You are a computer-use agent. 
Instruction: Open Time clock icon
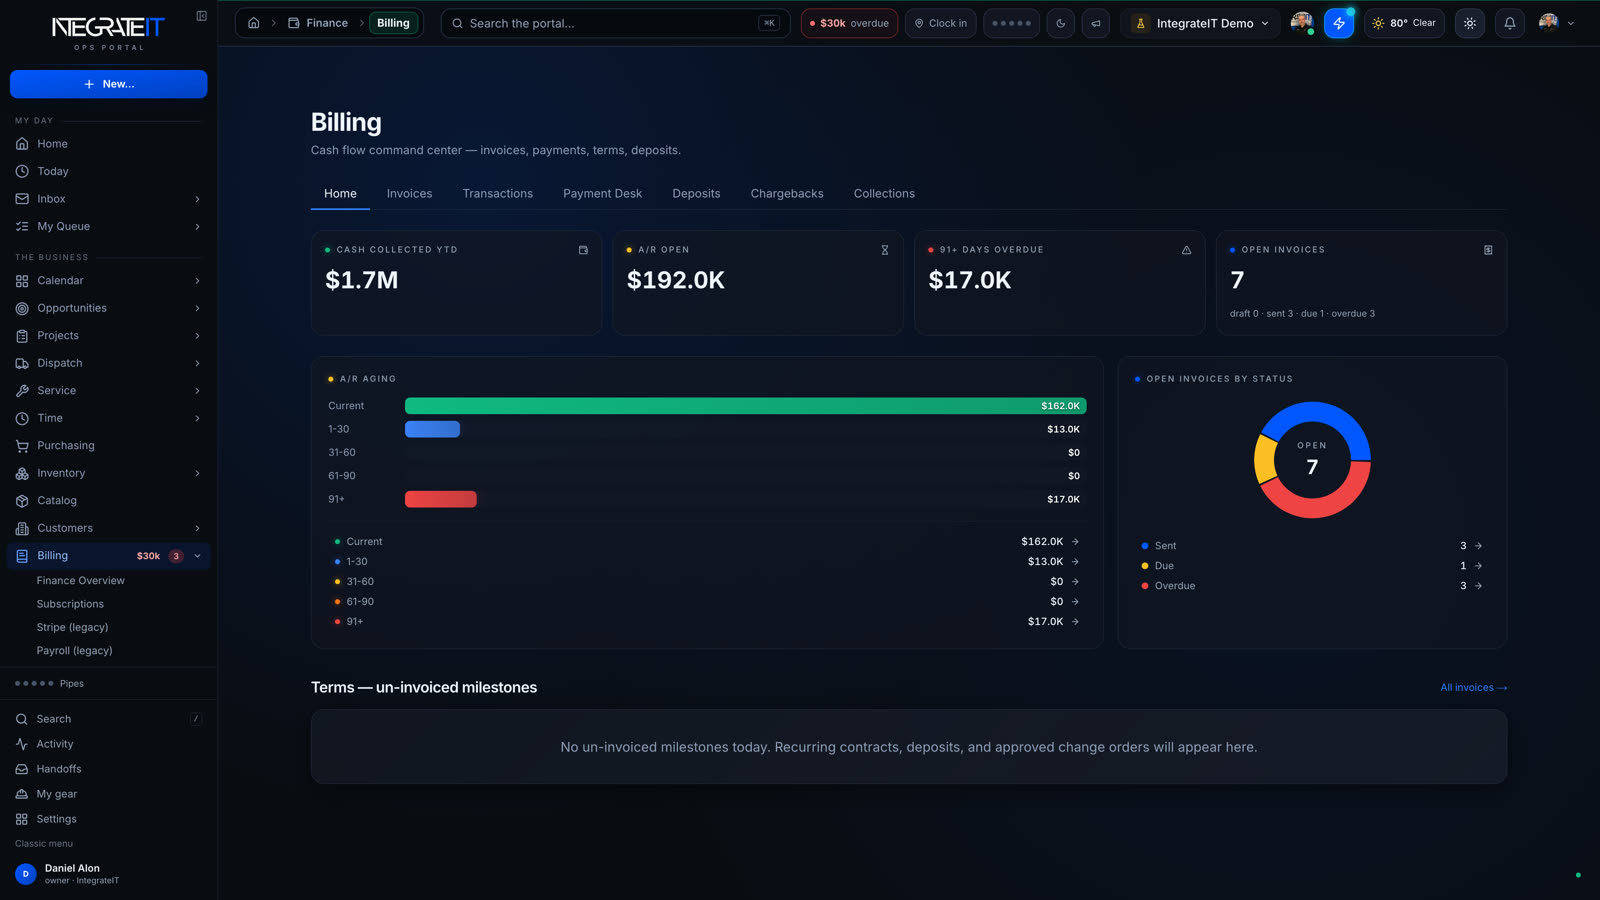pyautogui.click(x=22, y=418)
